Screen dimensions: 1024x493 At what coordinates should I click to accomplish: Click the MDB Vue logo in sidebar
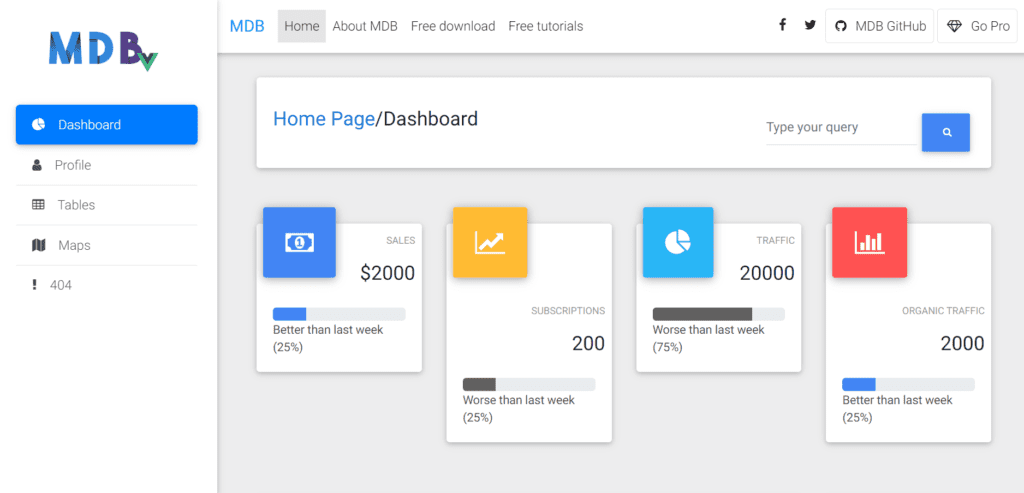(x=103, y=50)
